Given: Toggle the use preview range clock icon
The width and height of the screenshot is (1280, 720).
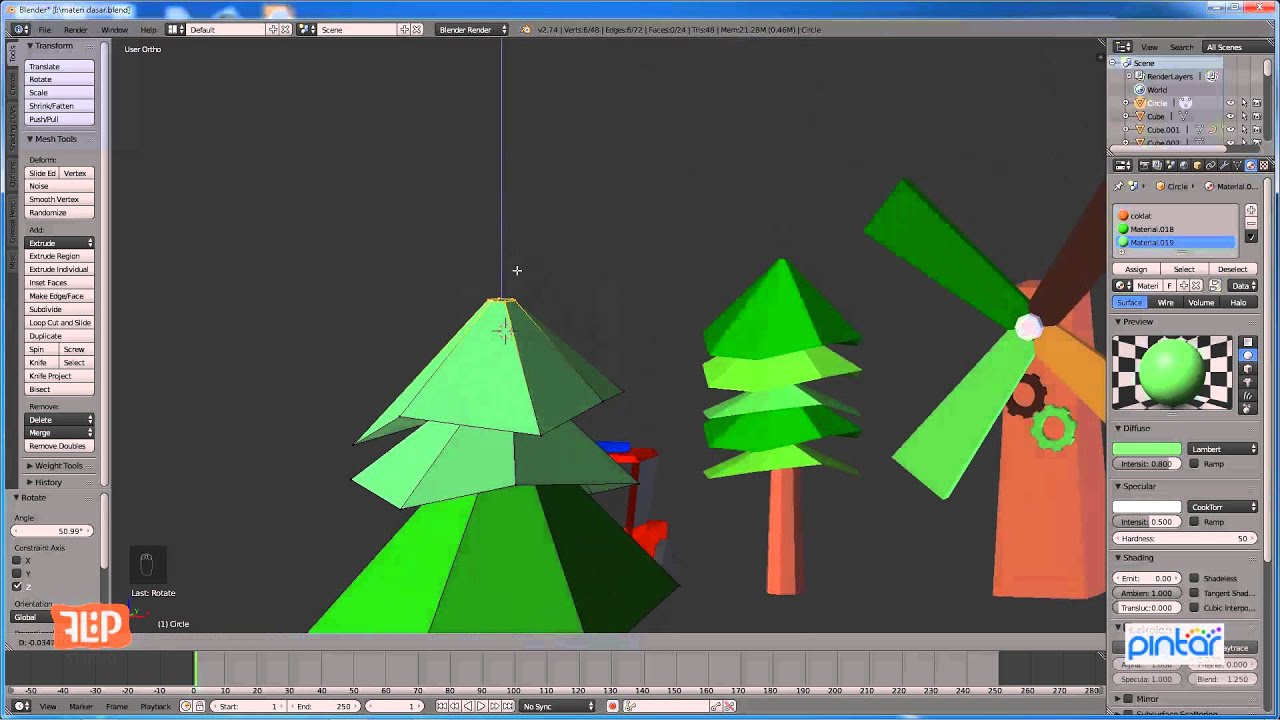Looking at the screenshot, I should [x=186, y=706].
